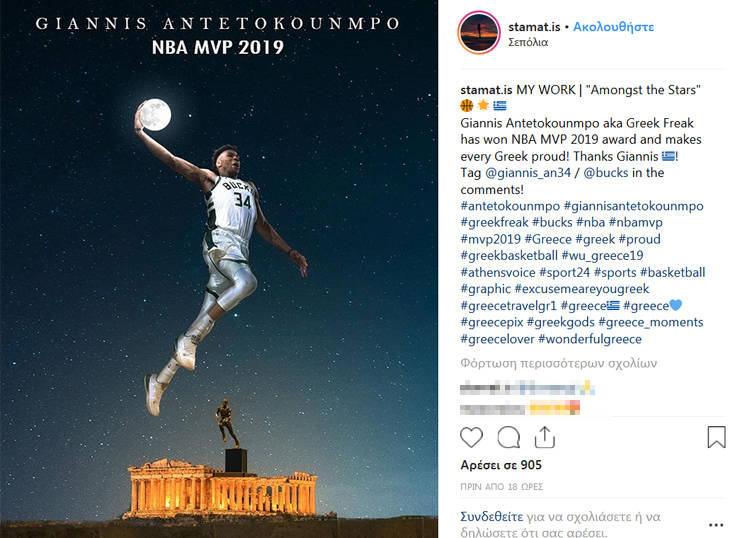Image resolution: width=735 pixels, height=538 pixels.
Task: Visit the @bucks mention
Action: point(606,172)
